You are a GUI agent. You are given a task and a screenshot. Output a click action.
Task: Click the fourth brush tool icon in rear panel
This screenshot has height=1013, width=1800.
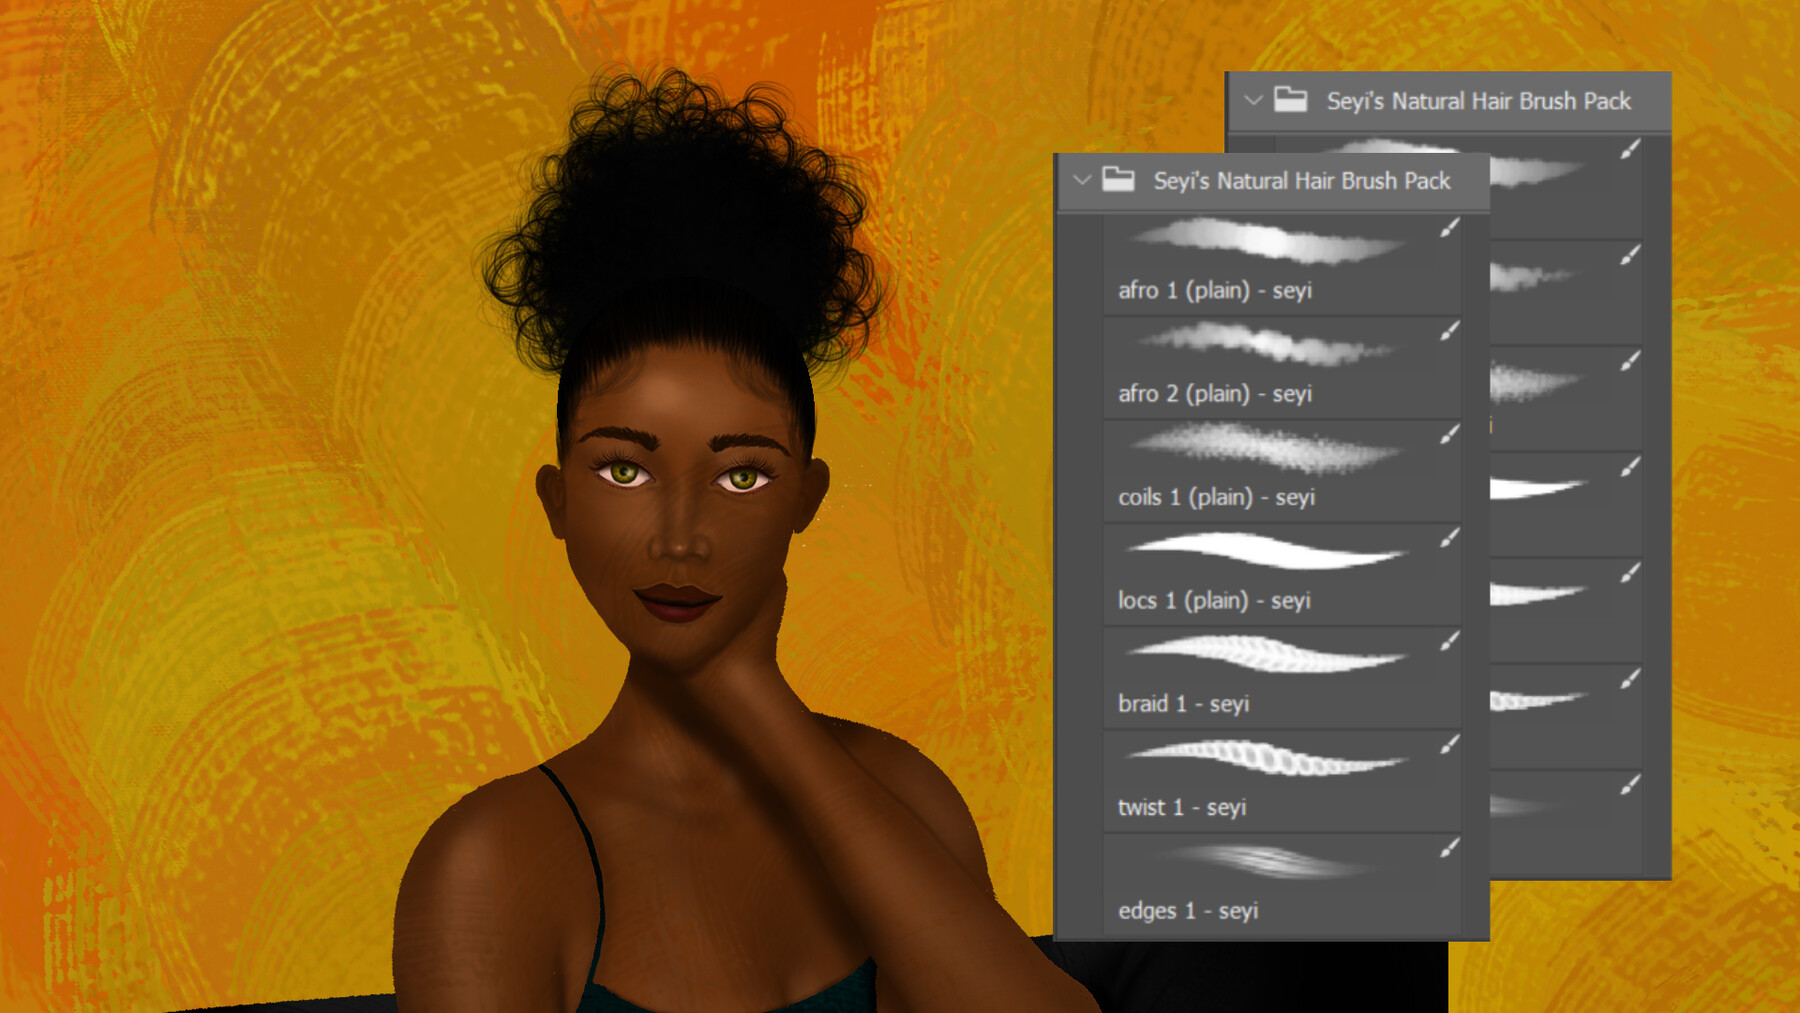click(1631, 467)
